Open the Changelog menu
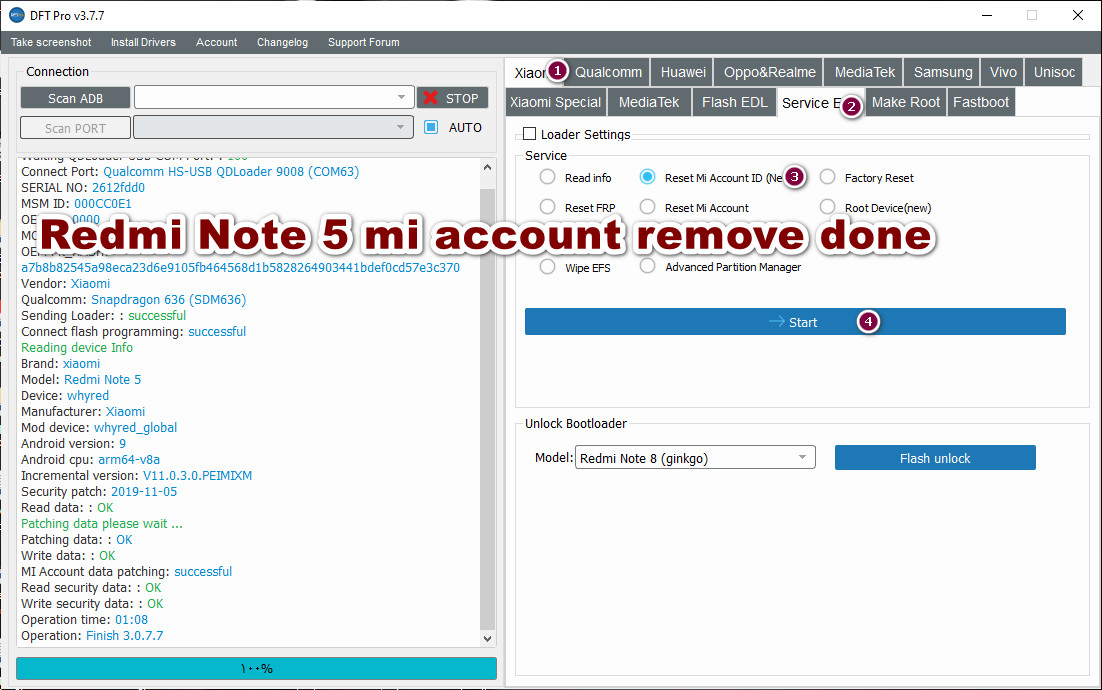 pos(283,42)
